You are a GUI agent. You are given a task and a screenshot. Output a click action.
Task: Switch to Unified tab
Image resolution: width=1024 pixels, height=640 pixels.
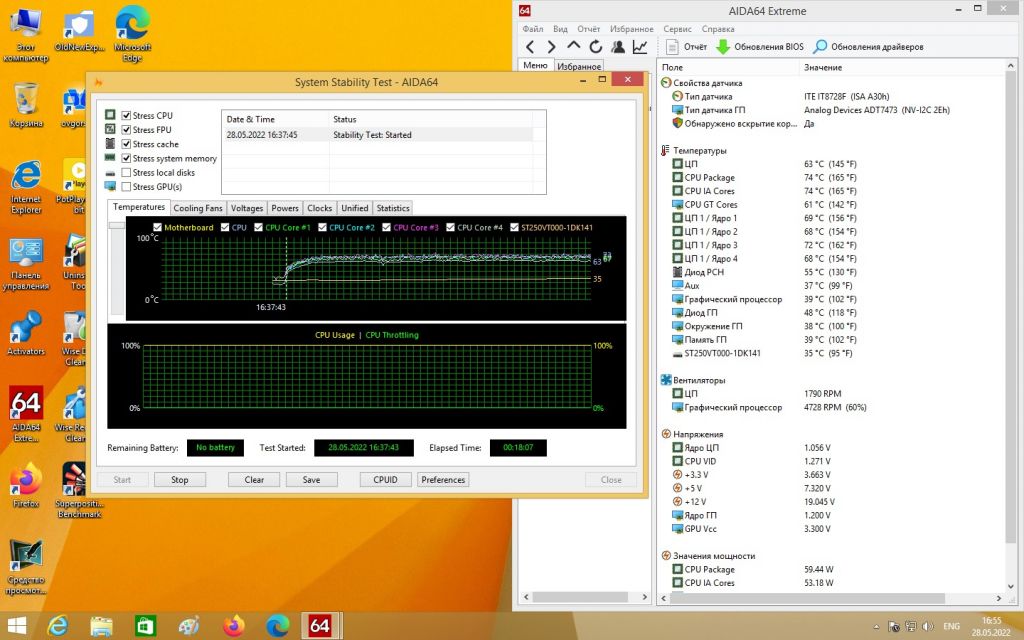point(355,208)
